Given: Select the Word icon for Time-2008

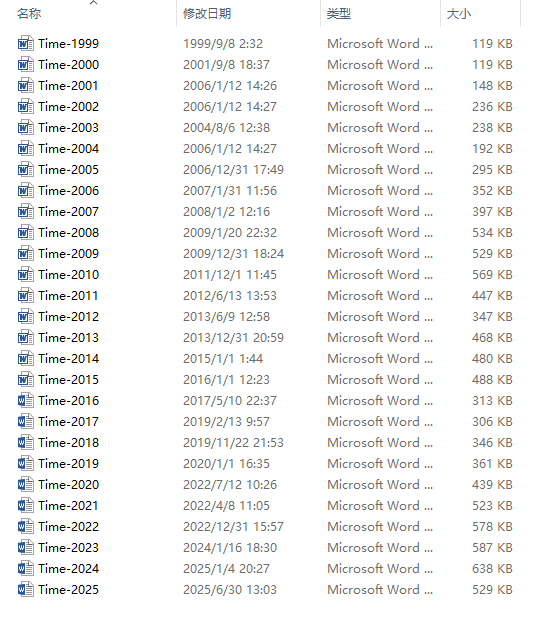Looking at the screenshot, I should pos(25,232).
